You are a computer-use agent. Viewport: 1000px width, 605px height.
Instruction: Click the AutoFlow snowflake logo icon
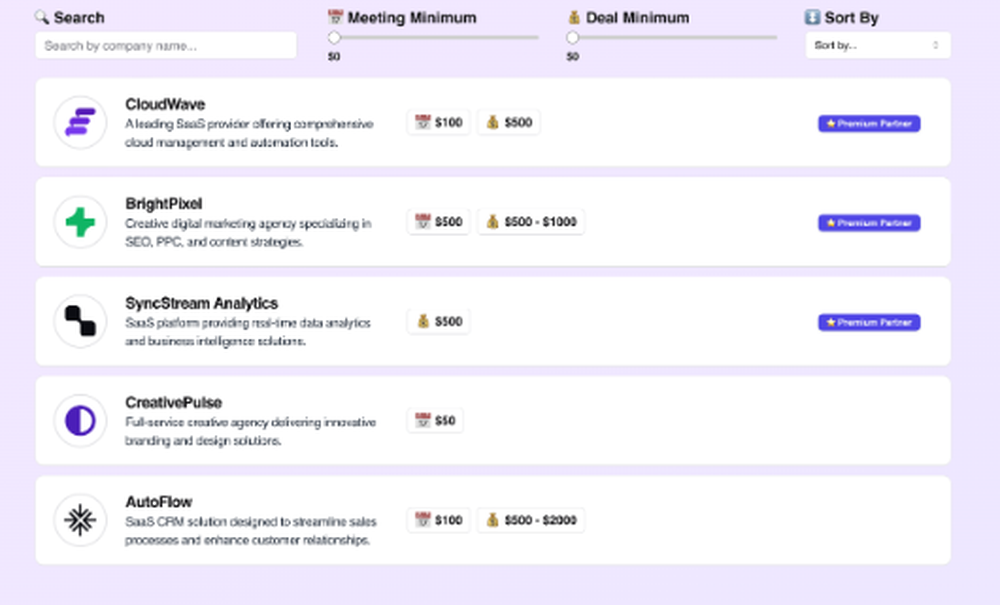coord(80,520)
